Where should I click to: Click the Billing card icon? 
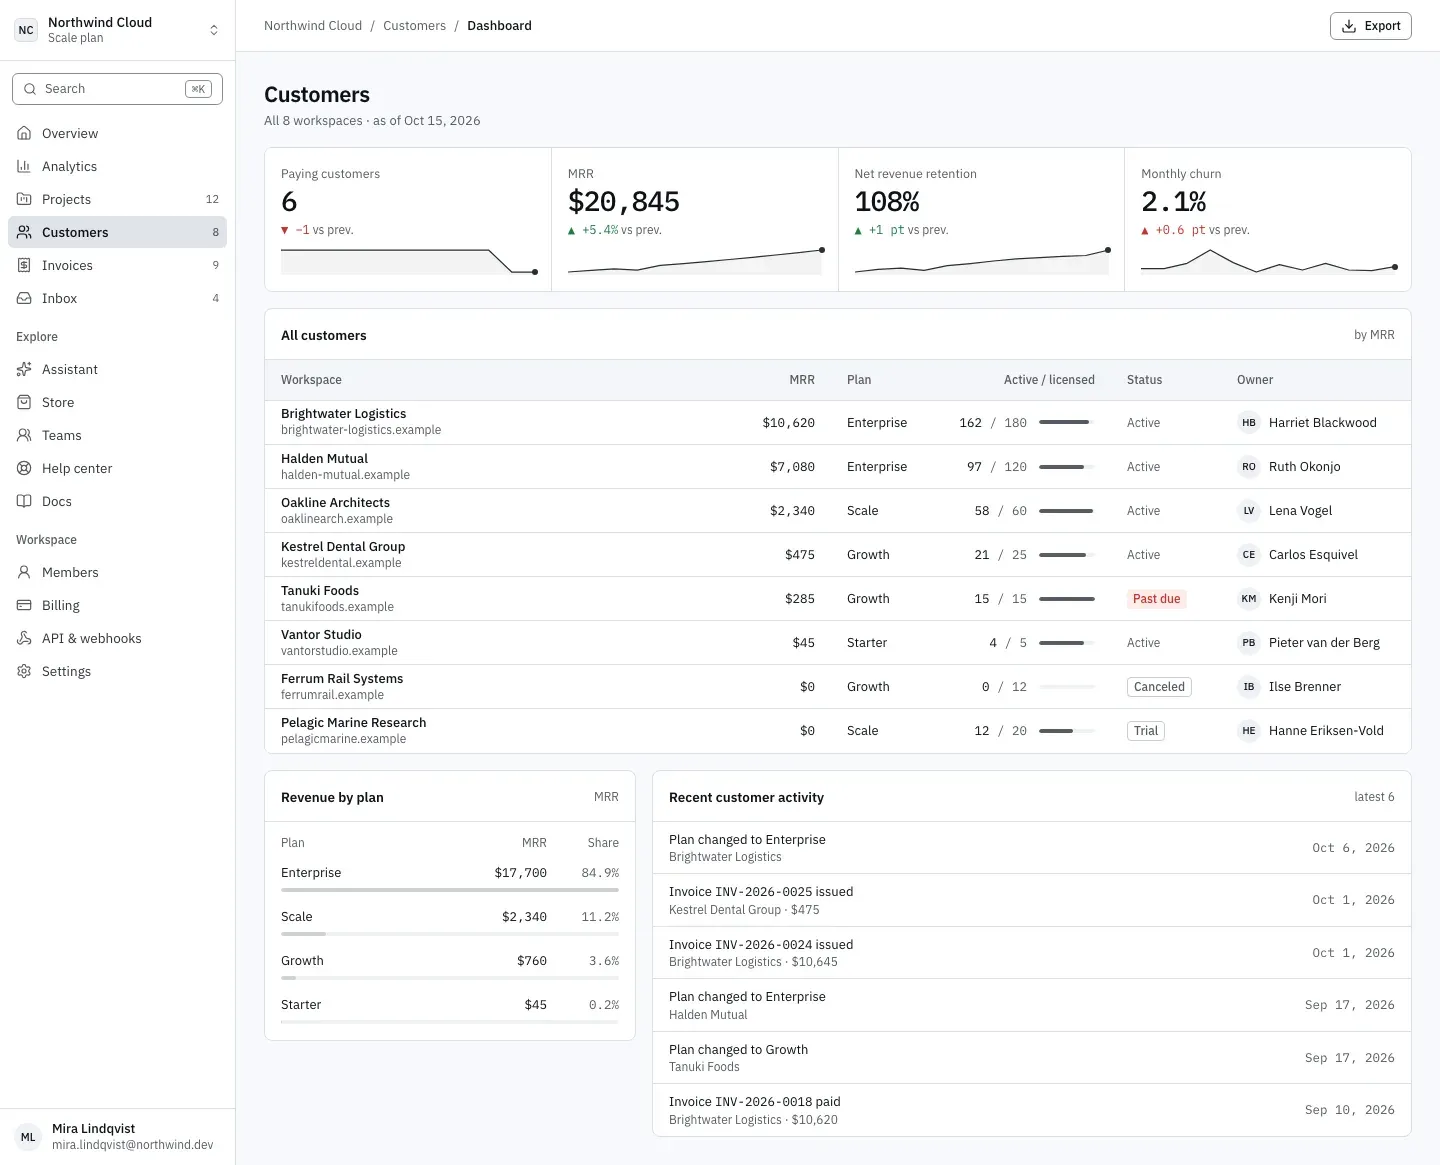click(x=24, y=605)
